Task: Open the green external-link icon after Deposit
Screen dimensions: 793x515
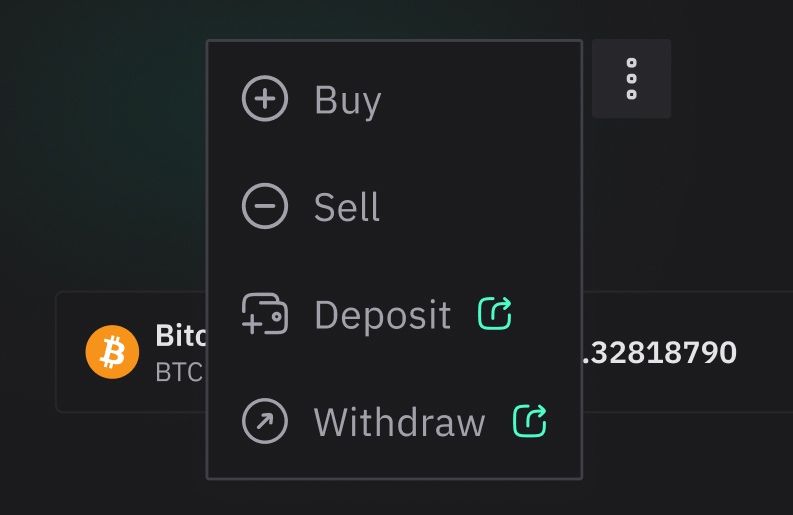Action: pyautogui.click(x=495, y=313)
